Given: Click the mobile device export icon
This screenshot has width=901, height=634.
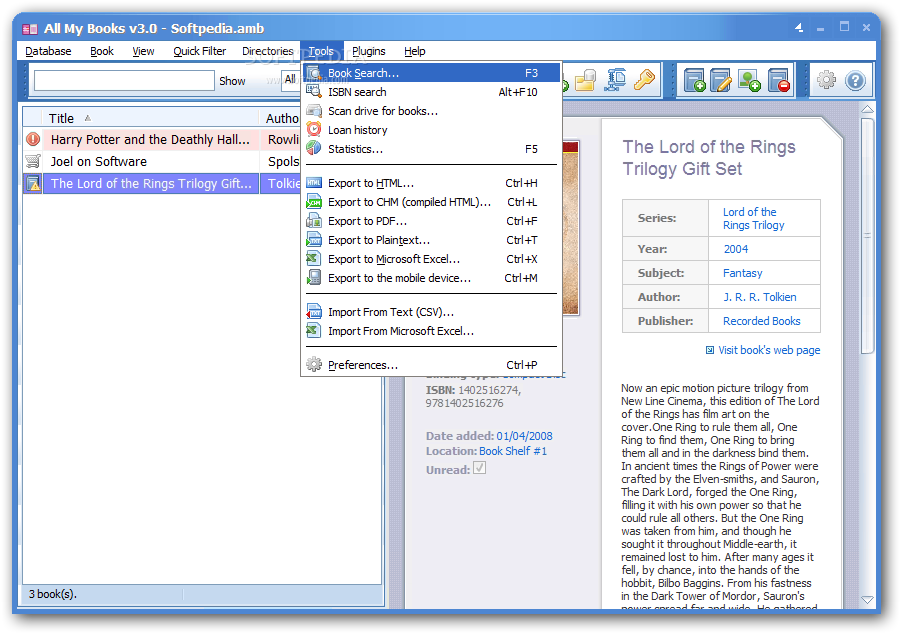Looking at the screenshot, I should coord(314,278).
